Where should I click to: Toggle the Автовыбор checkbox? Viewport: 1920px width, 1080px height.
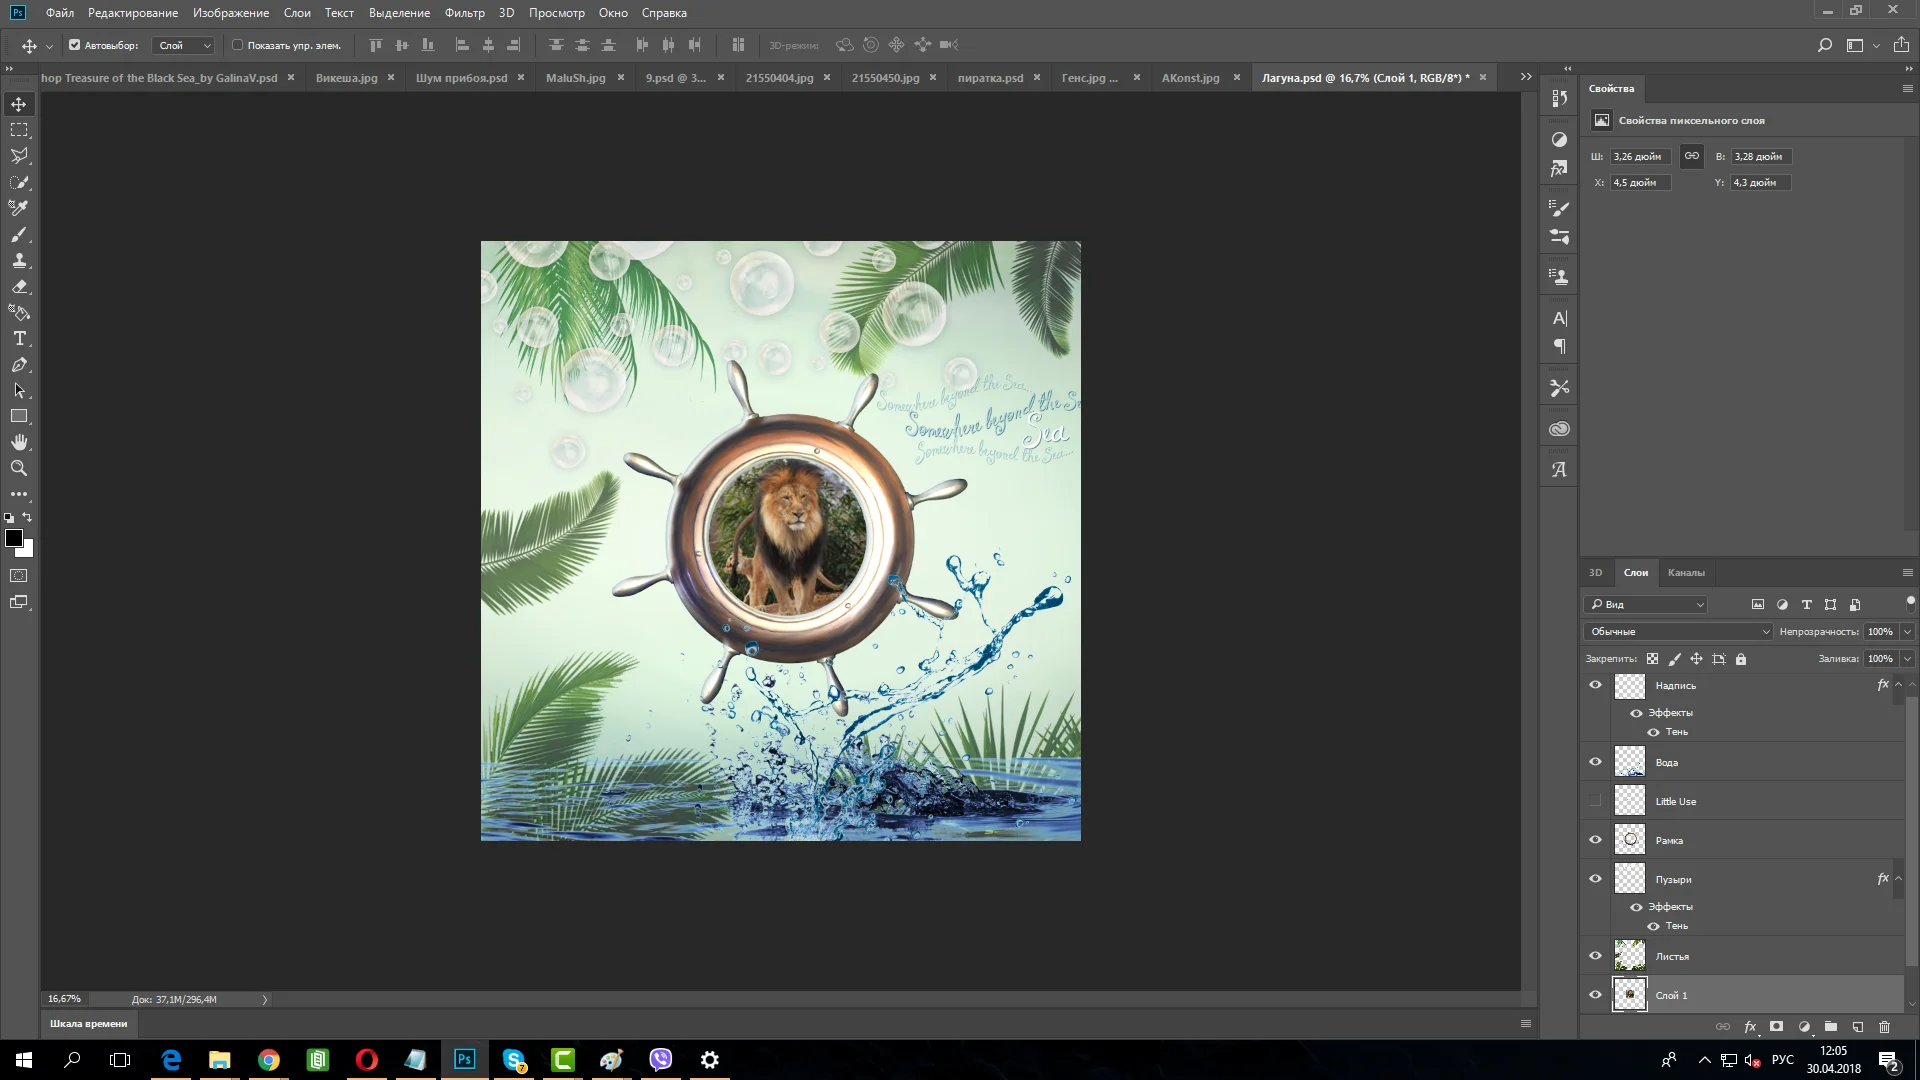(74, 45)
